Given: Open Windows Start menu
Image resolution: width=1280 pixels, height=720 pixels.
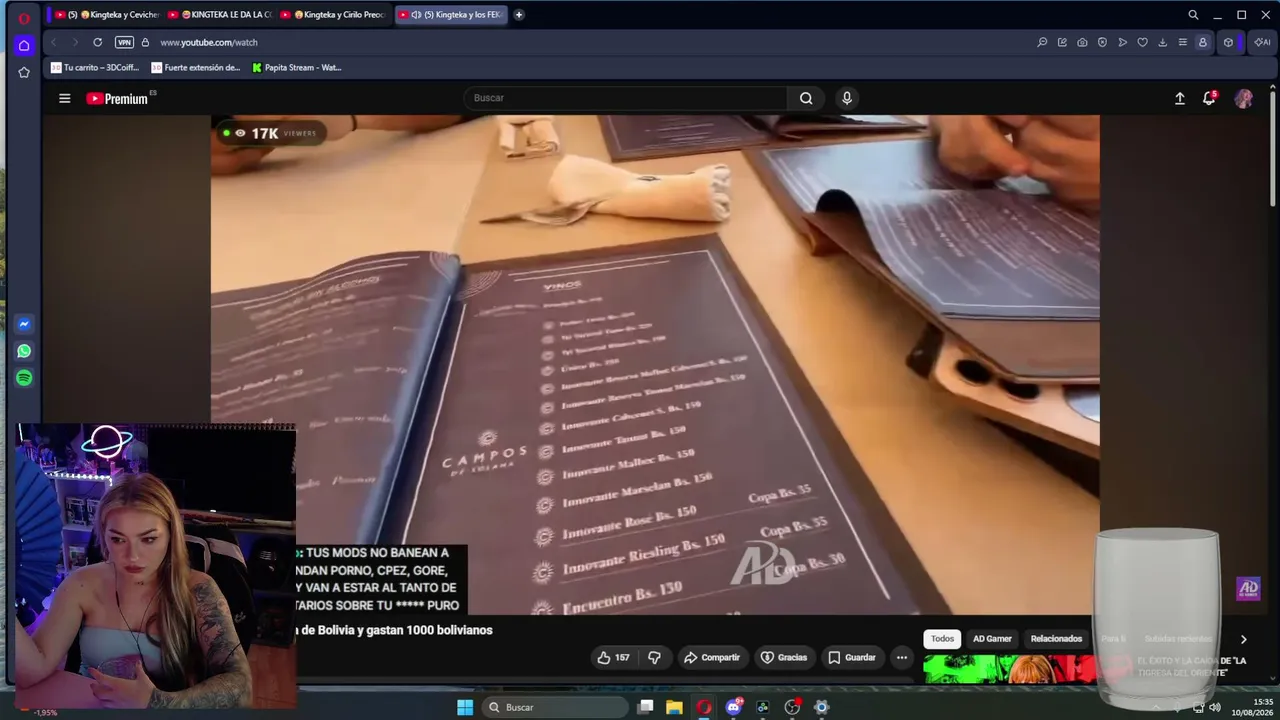Looking at the screenshot, I should 465,707.
